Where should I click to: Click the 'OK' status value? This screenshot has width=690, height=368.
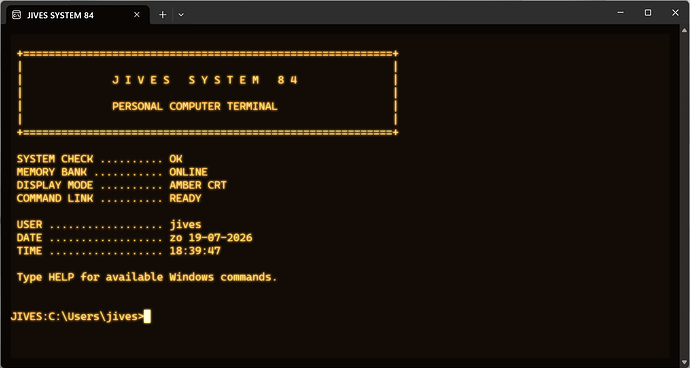point(176,159)
